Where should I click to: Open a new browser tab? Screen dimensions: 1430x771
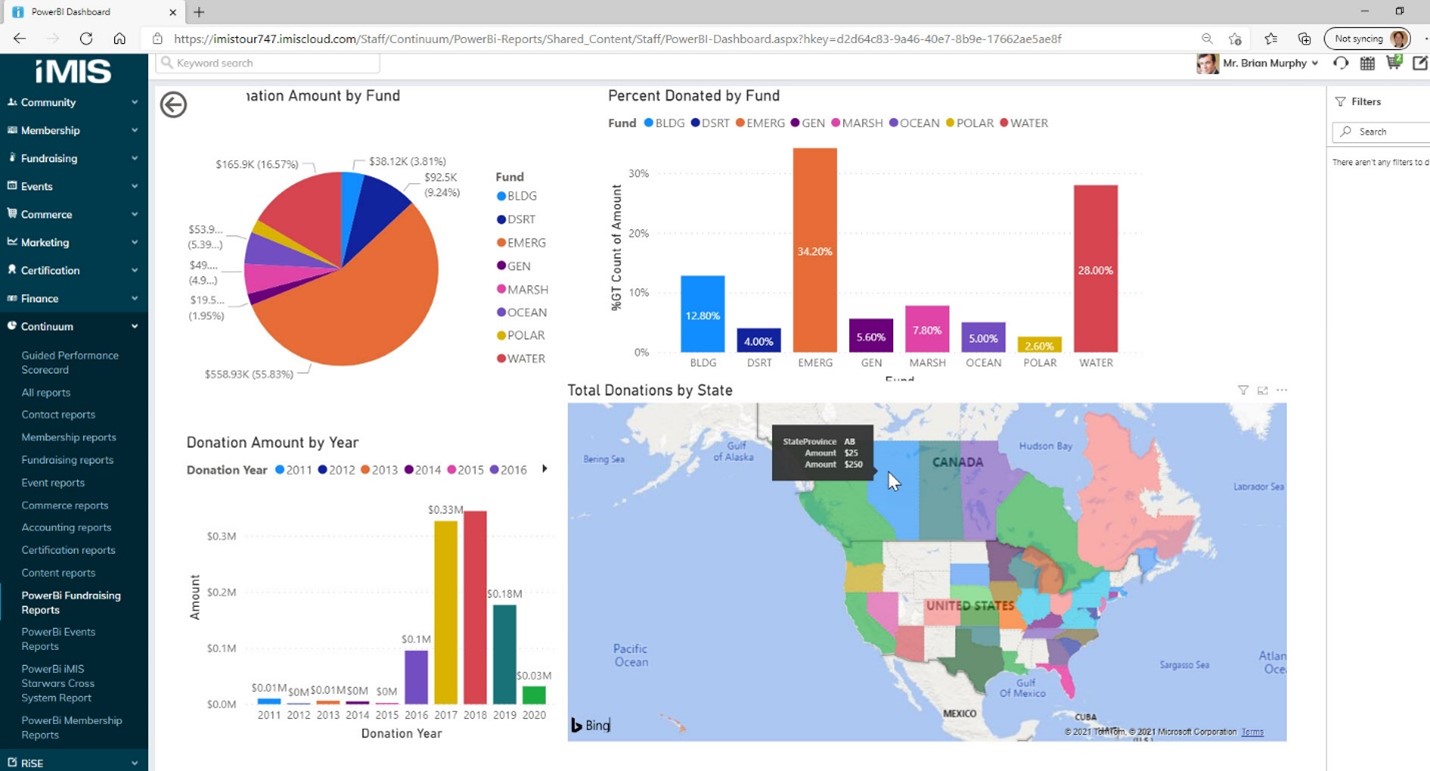[x=199, y=12]
